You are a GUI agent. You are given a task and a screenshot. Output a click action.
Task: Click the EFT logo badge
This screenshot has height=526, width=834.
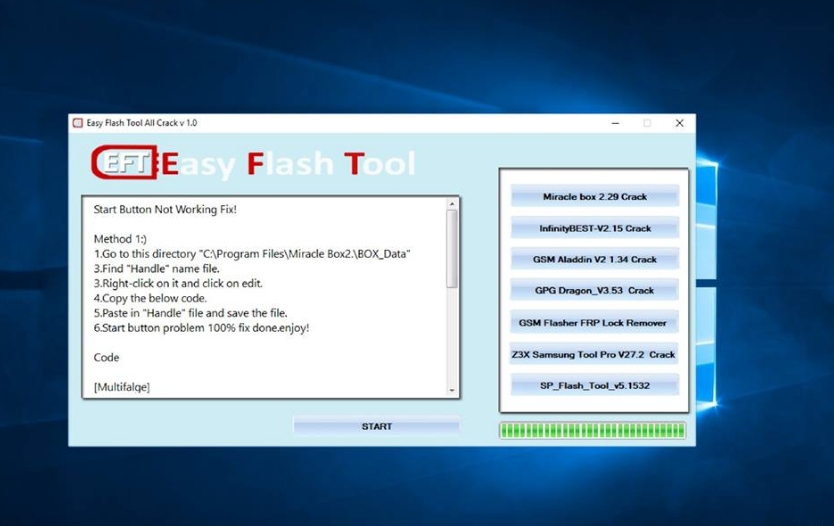click(x=124, y=162)
